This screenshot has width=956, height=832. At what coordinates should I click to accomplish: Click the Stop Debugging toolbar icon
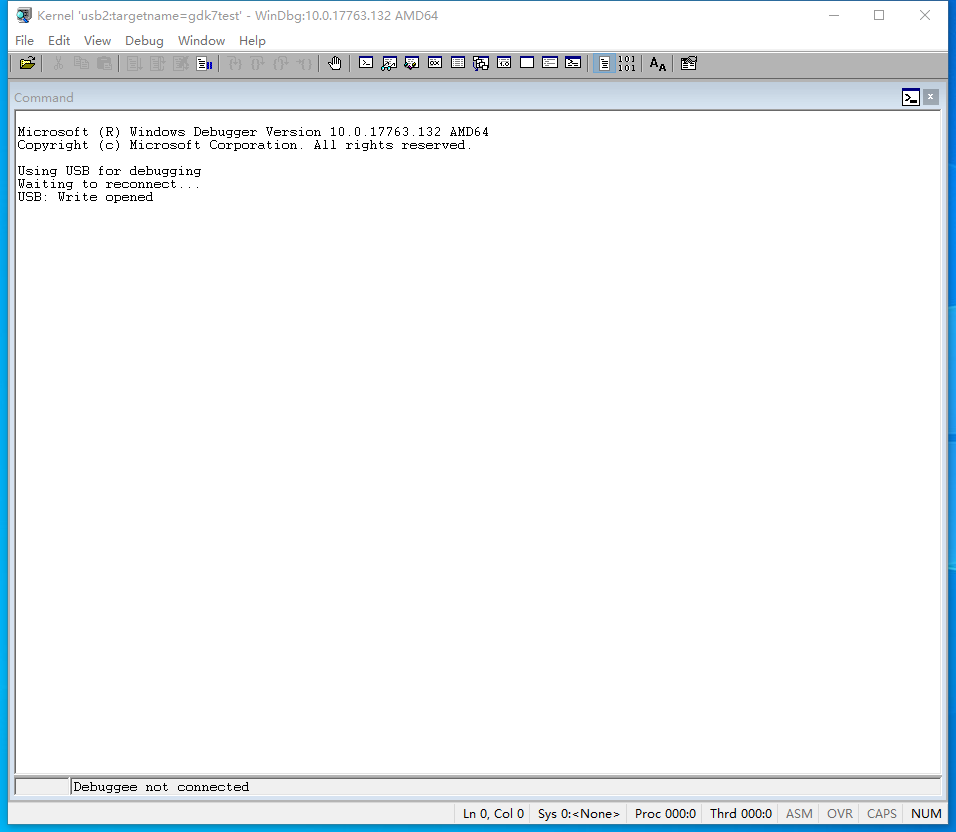click(180, 63)
